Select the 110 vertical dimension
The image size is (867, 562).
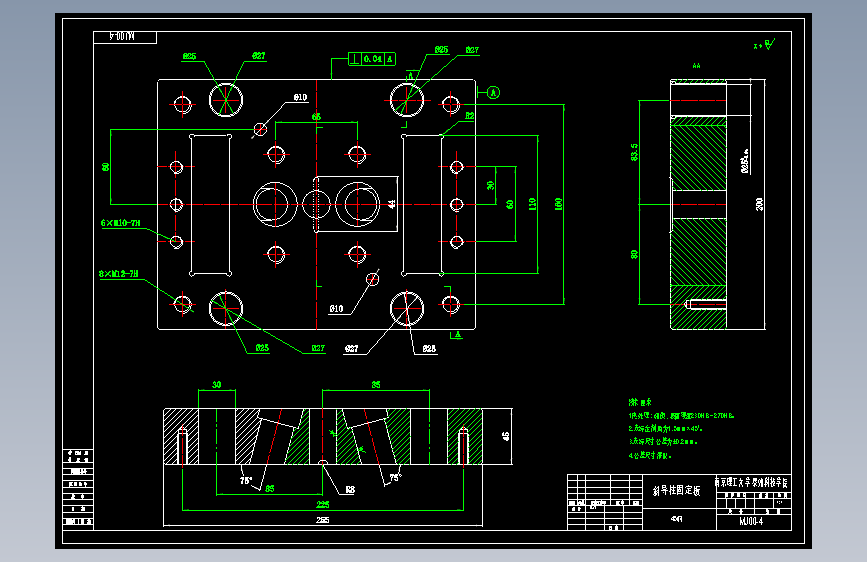click(x=532, y=204)
